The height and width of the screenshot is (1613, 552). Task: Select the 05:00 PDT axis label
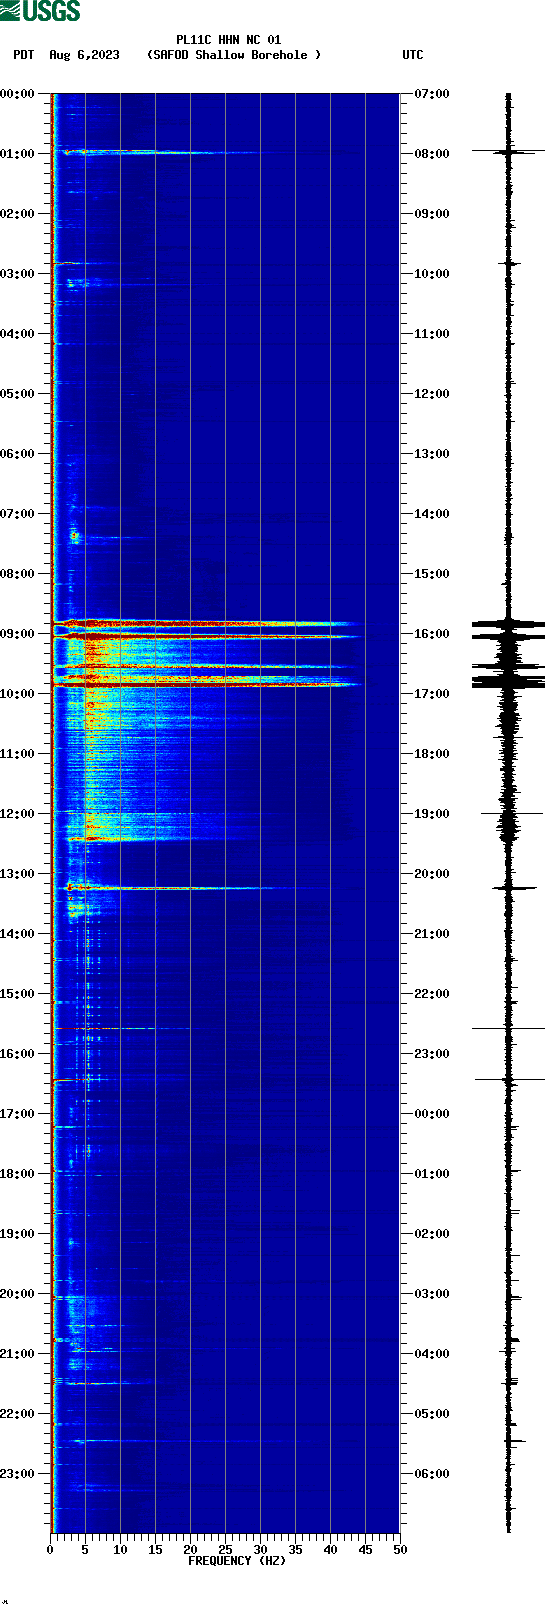click(17, 394)
